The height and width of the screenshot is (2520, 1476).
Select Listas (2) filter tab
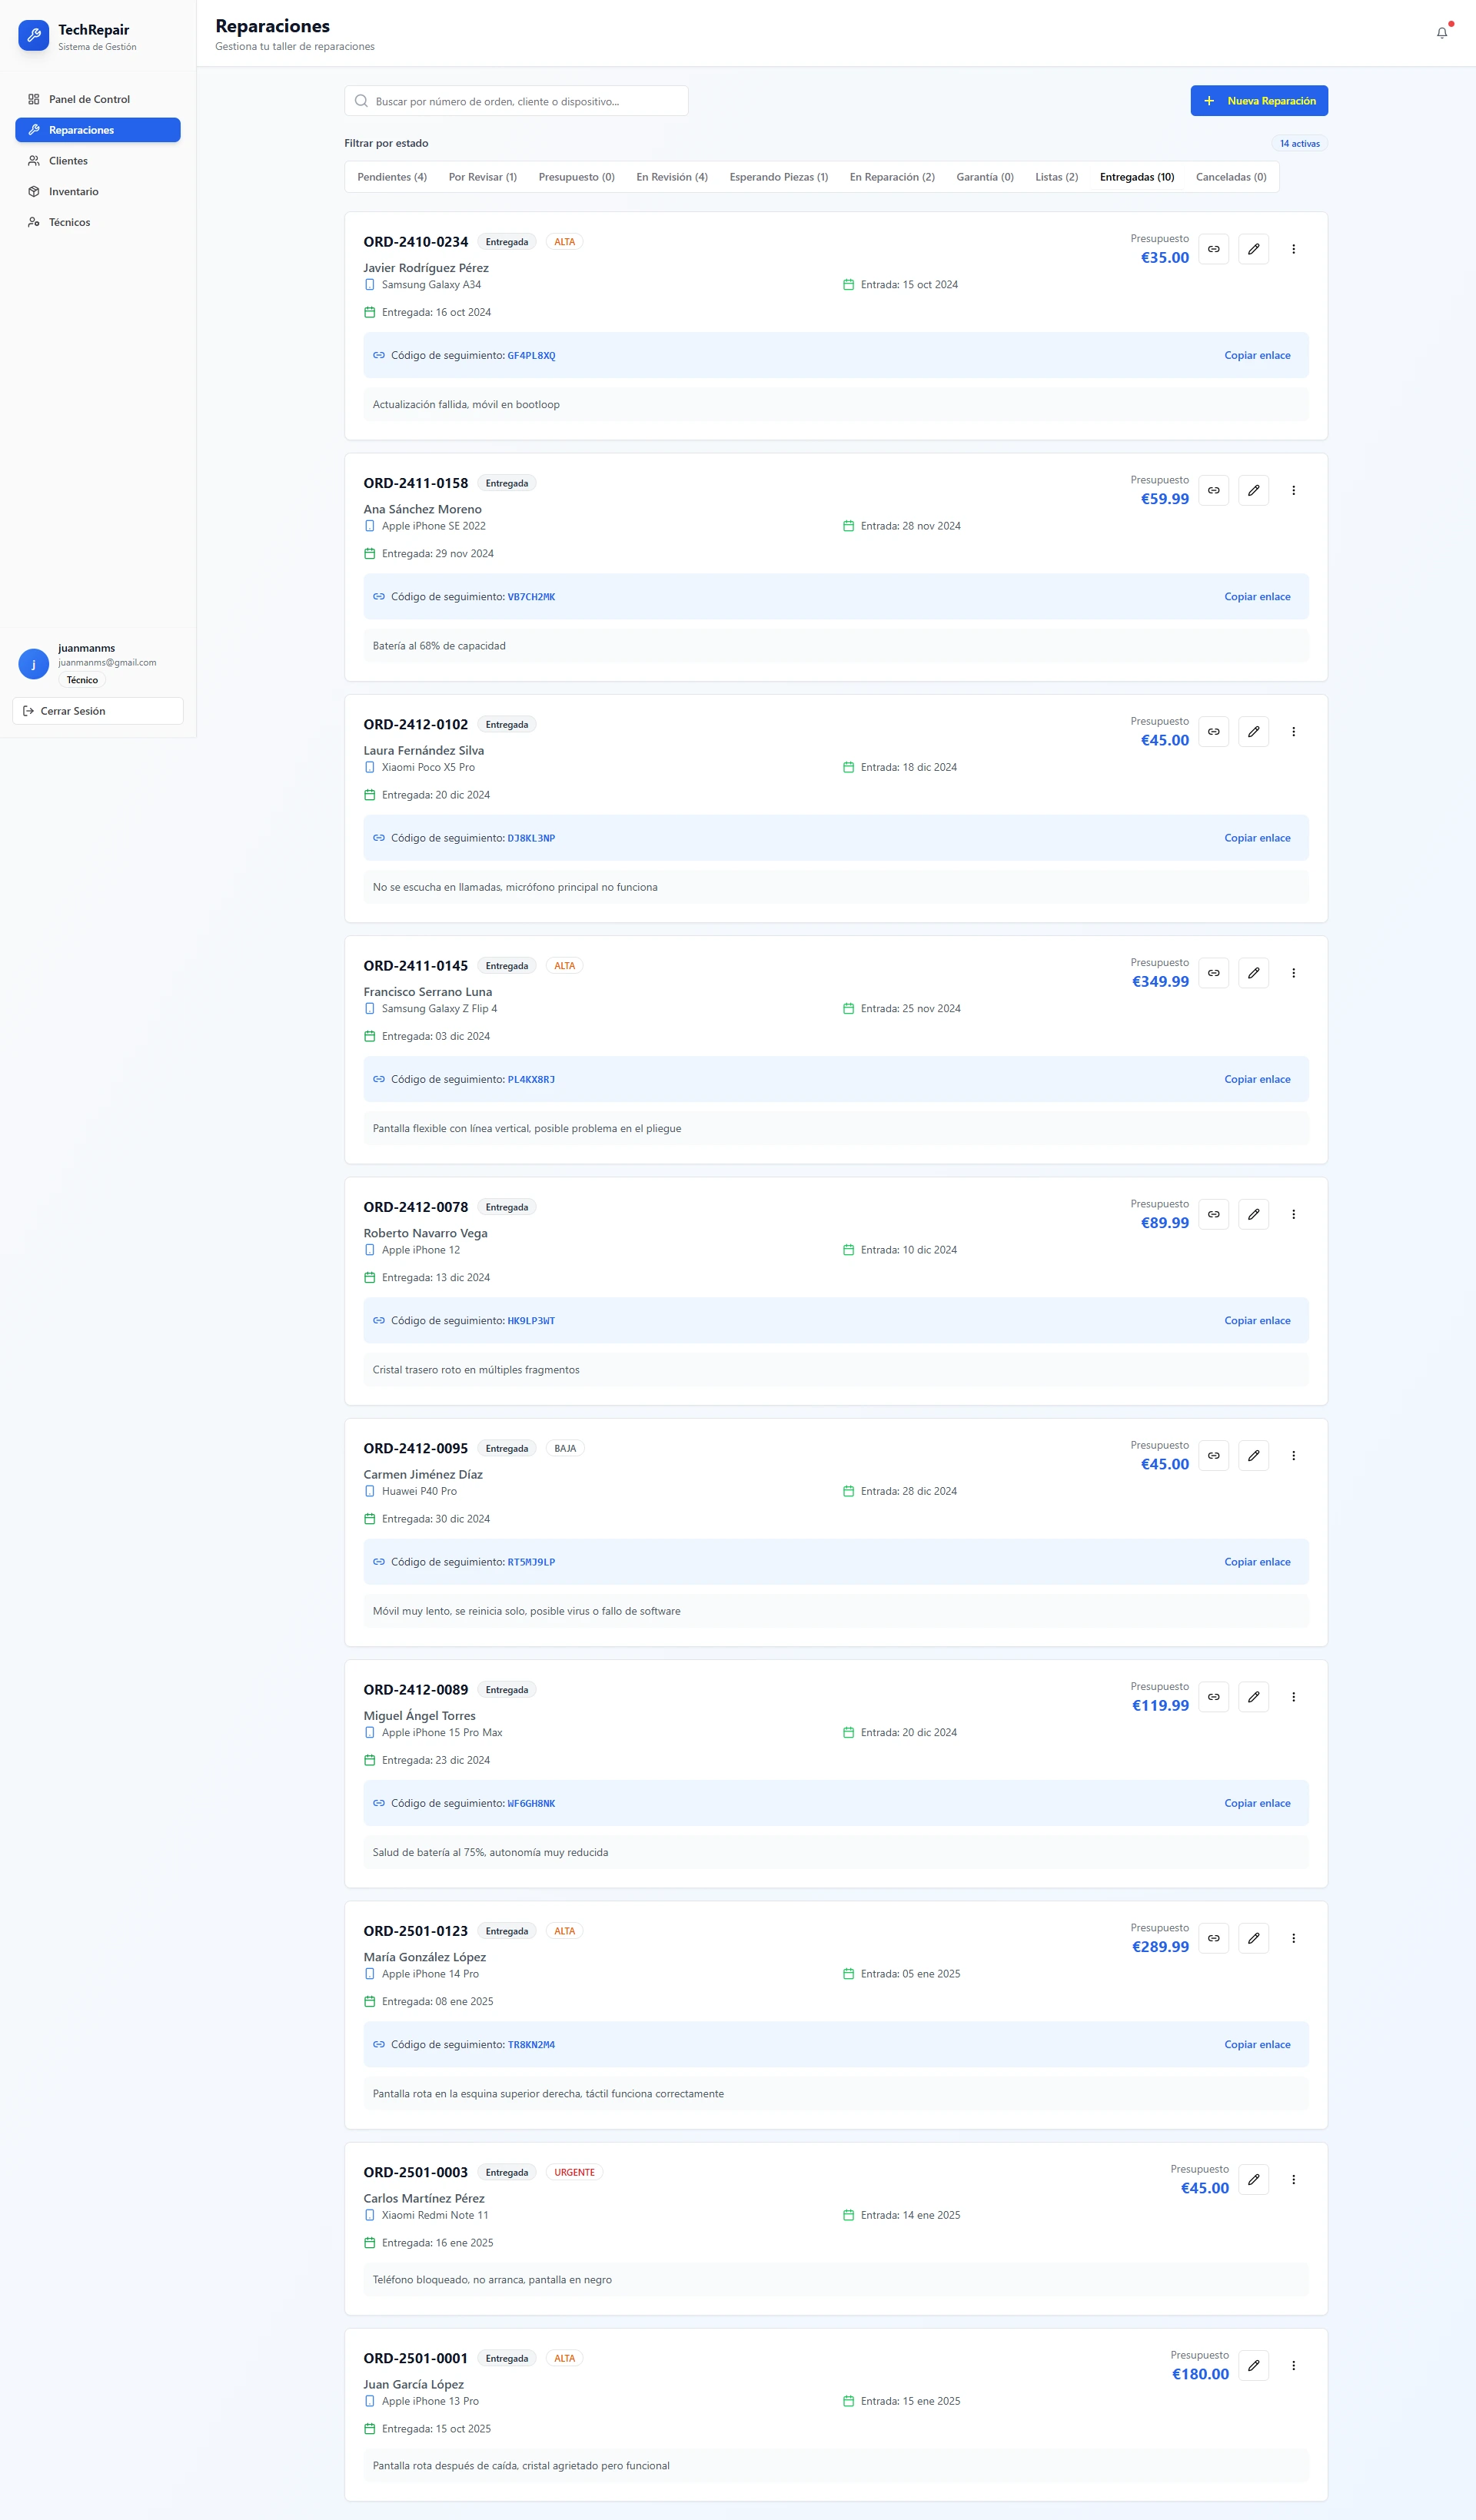tap(1056, 177)
